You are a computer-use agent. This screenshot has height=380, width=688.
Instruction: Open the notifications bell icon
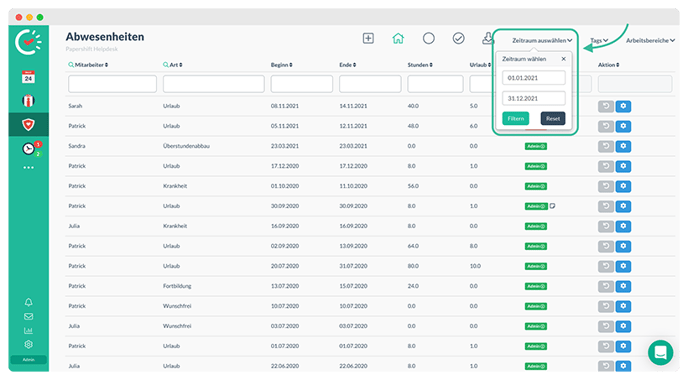click(x=28, y=302)
